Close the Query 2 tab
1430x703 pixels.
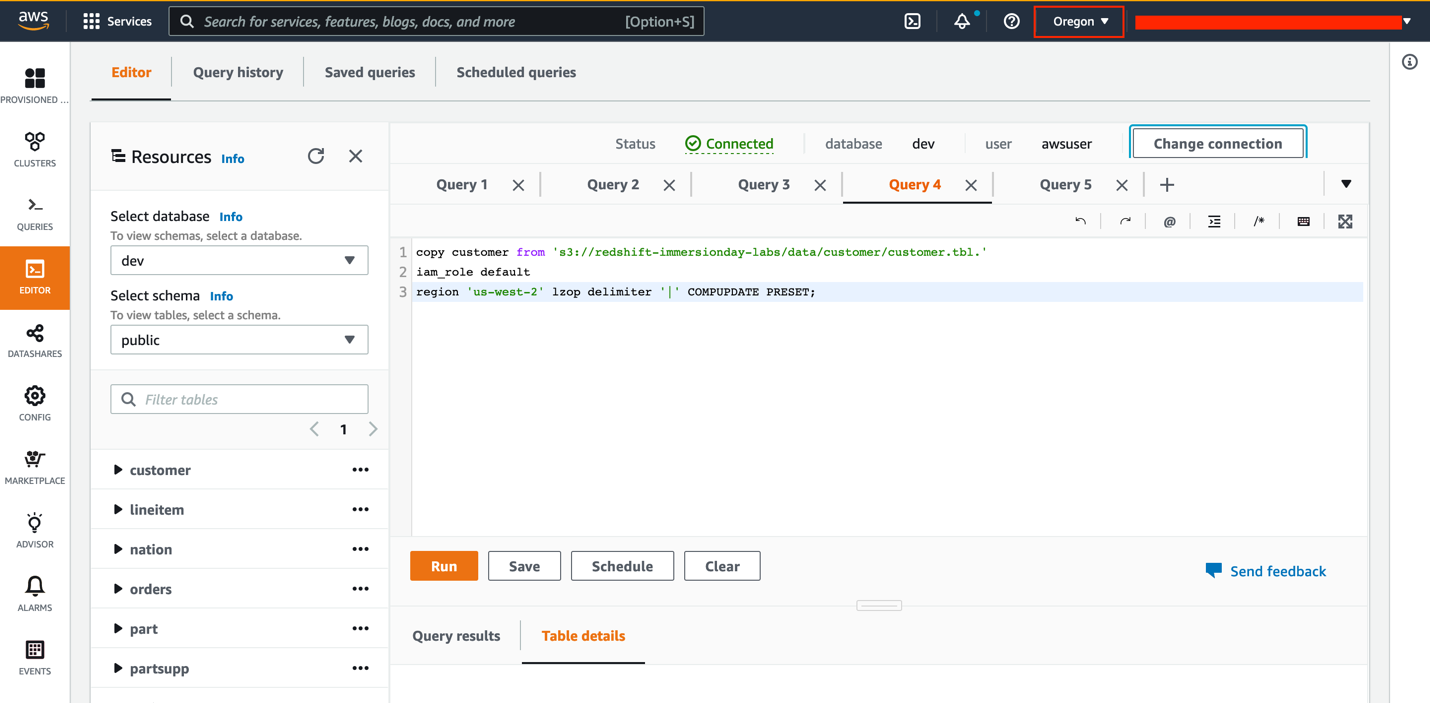(x=669, y=185)
